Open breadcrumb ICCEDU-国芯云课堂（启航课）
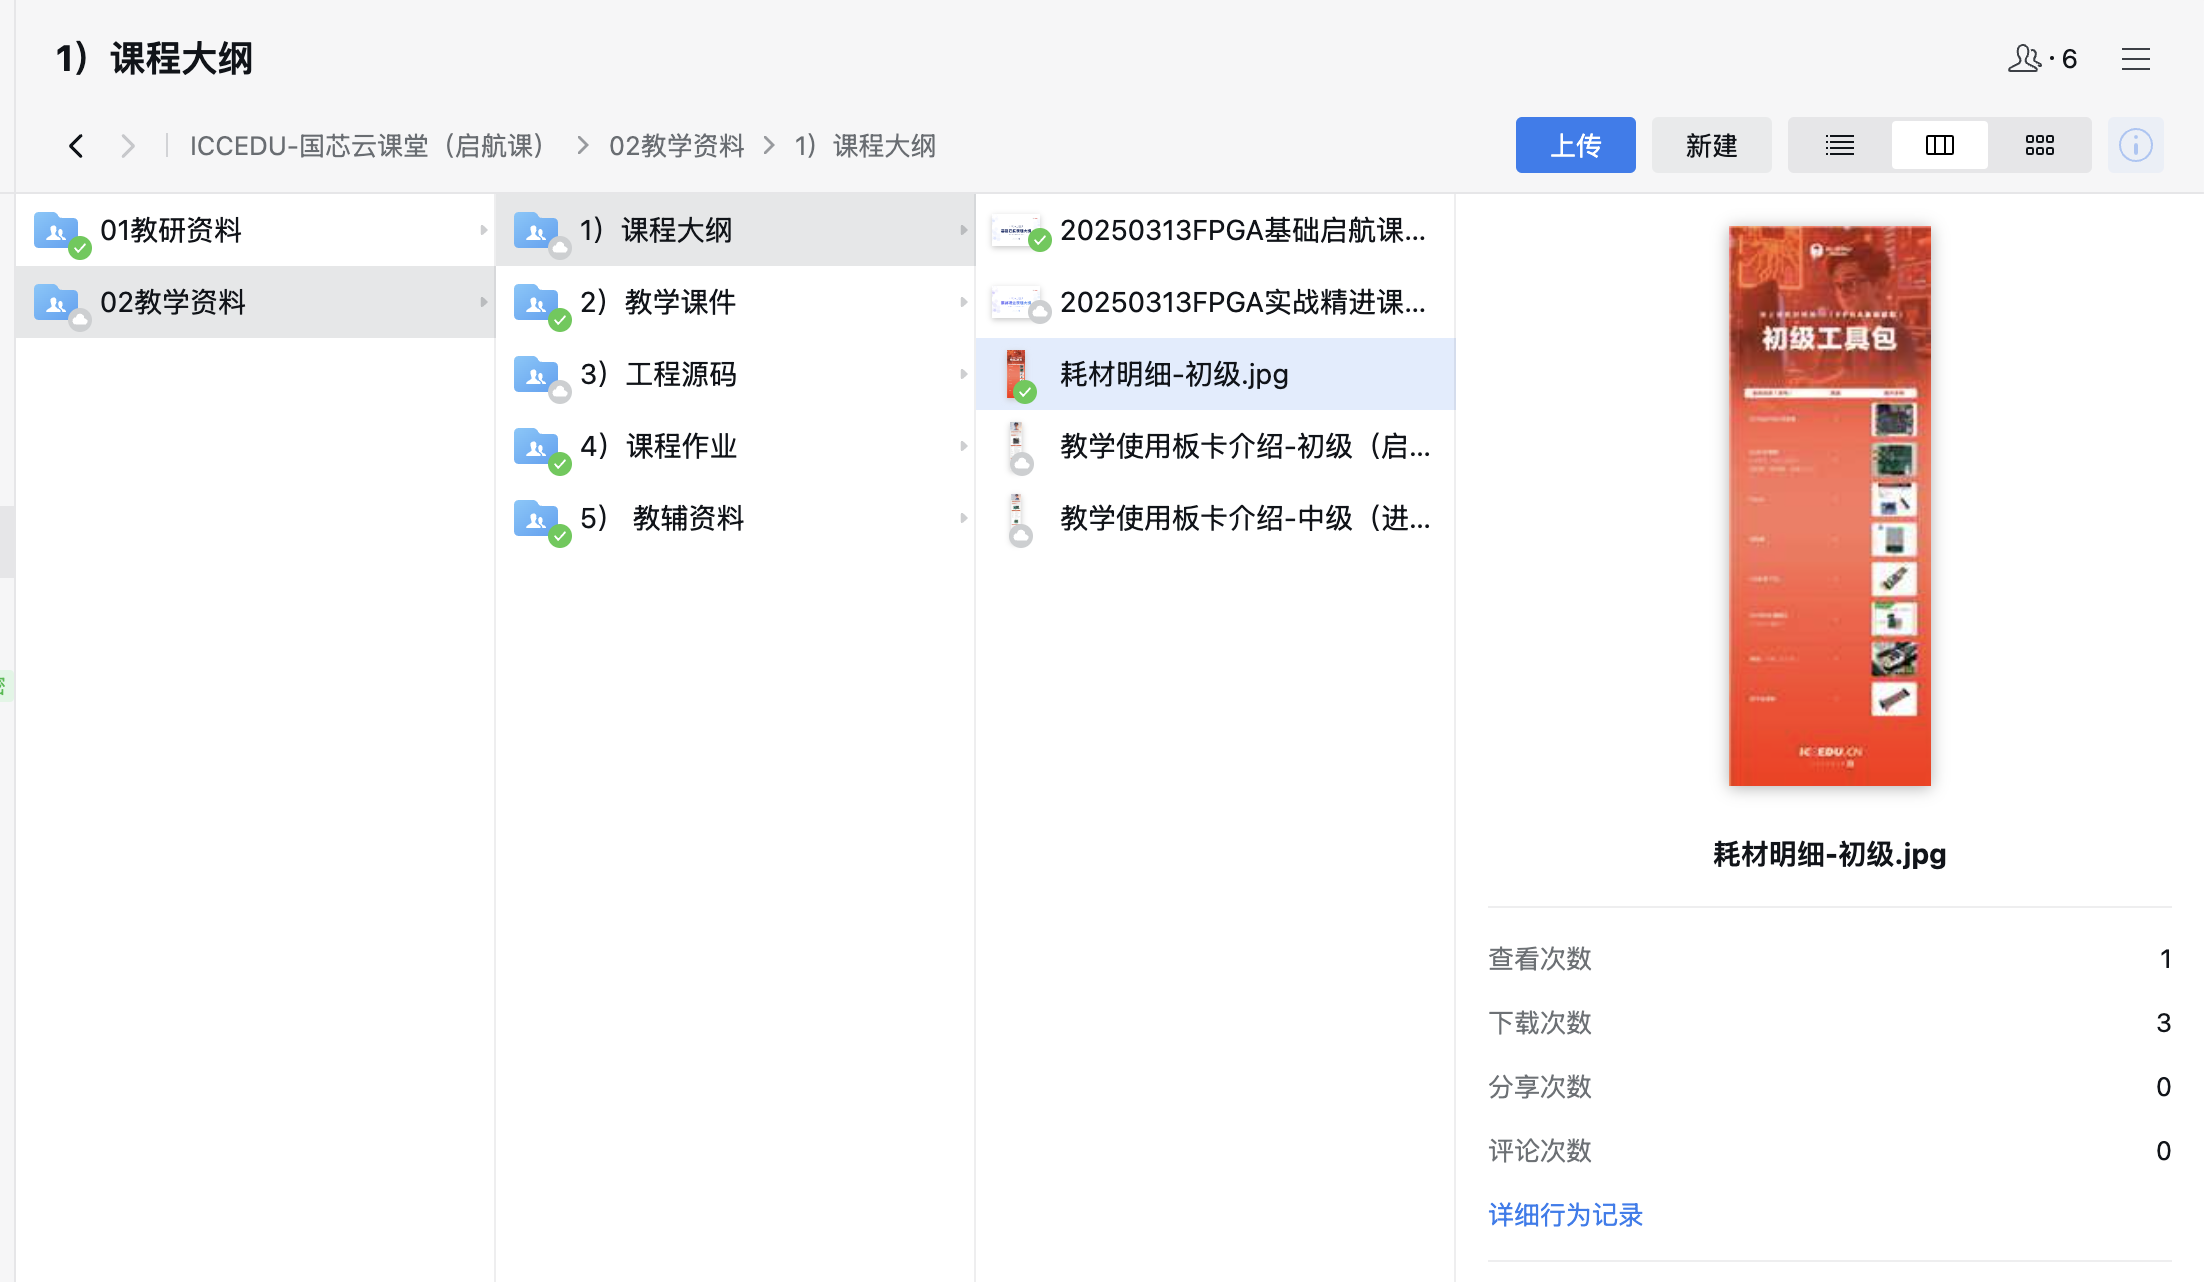The height and width of the screenshot is (1282, 2204). point(366,145)
